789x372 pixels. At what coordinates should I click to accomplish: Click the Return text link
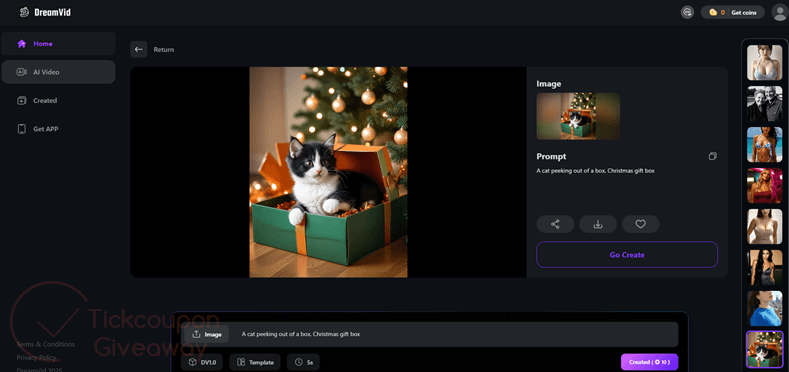(x=164, y=50)
